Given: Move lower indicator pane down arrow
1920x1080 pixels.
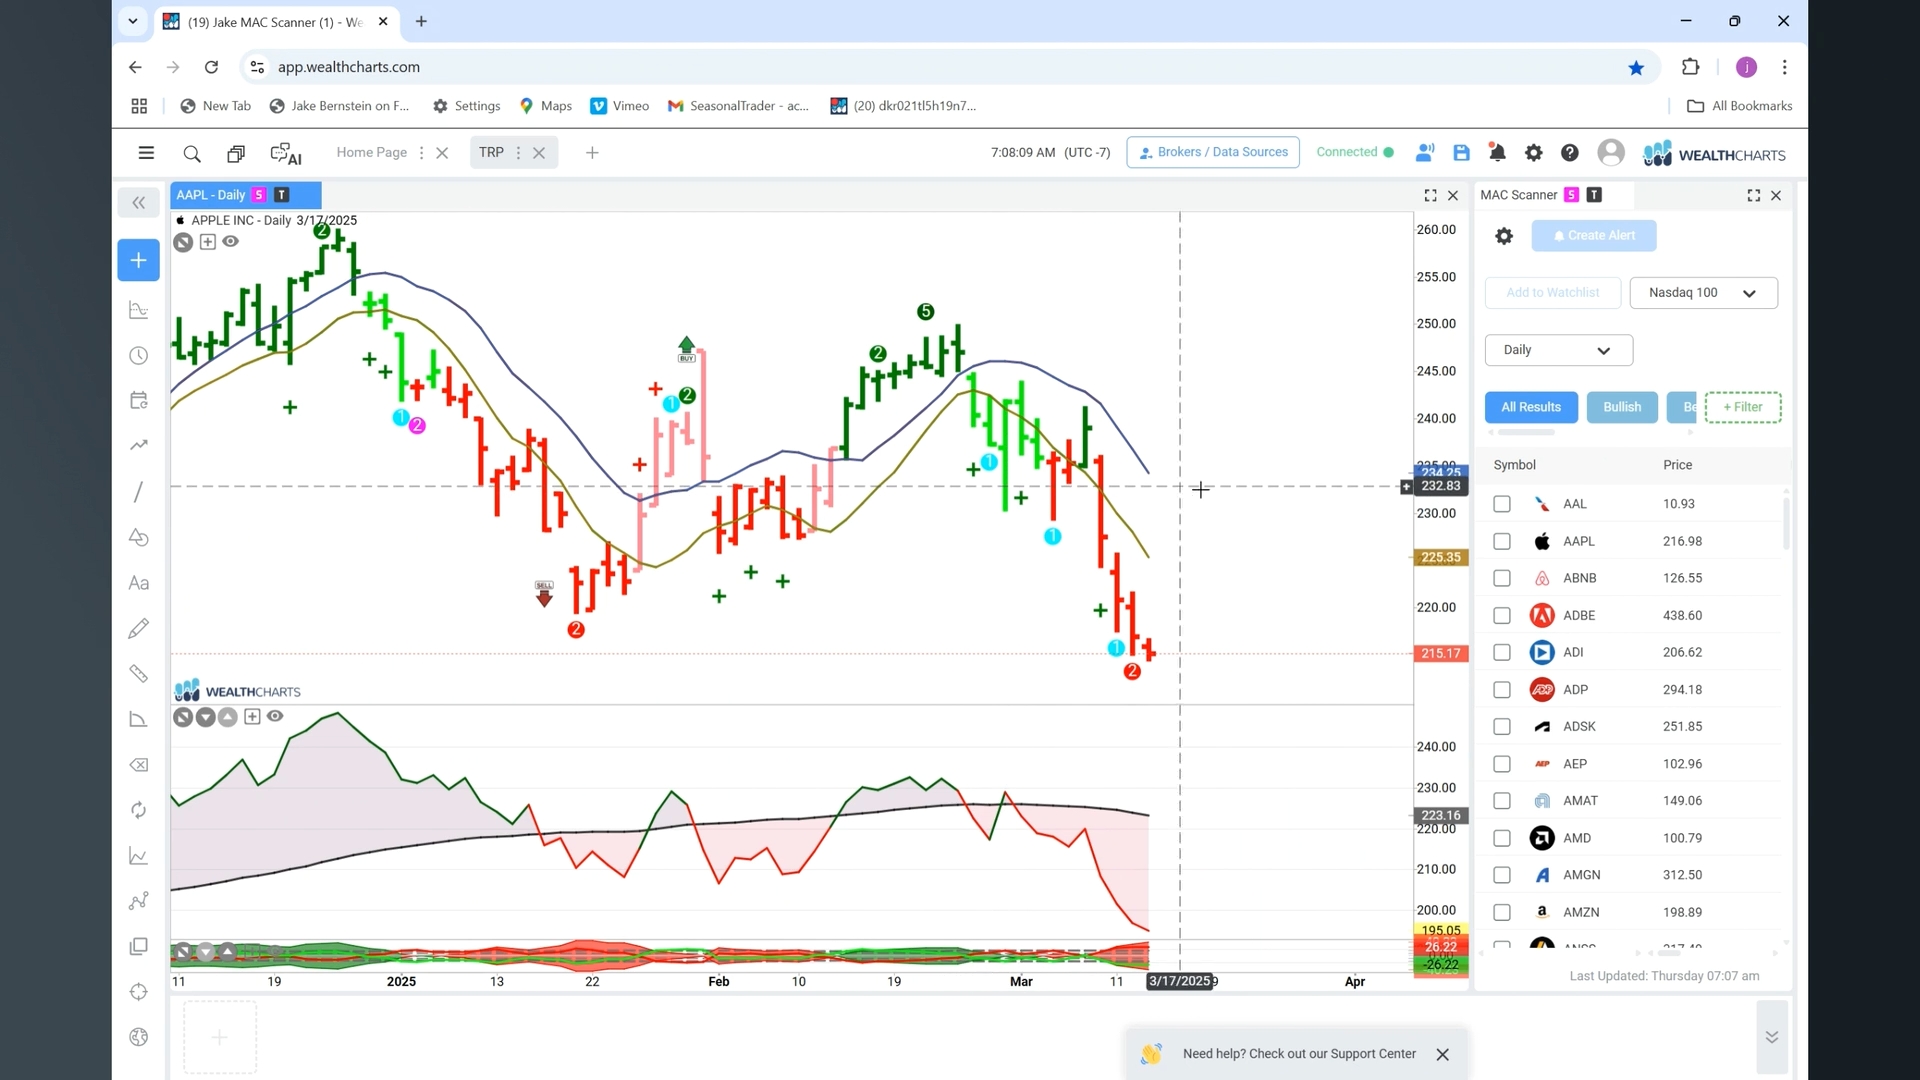Looking at the screenshot, I should pyautogui.click(x=205, y=717).
